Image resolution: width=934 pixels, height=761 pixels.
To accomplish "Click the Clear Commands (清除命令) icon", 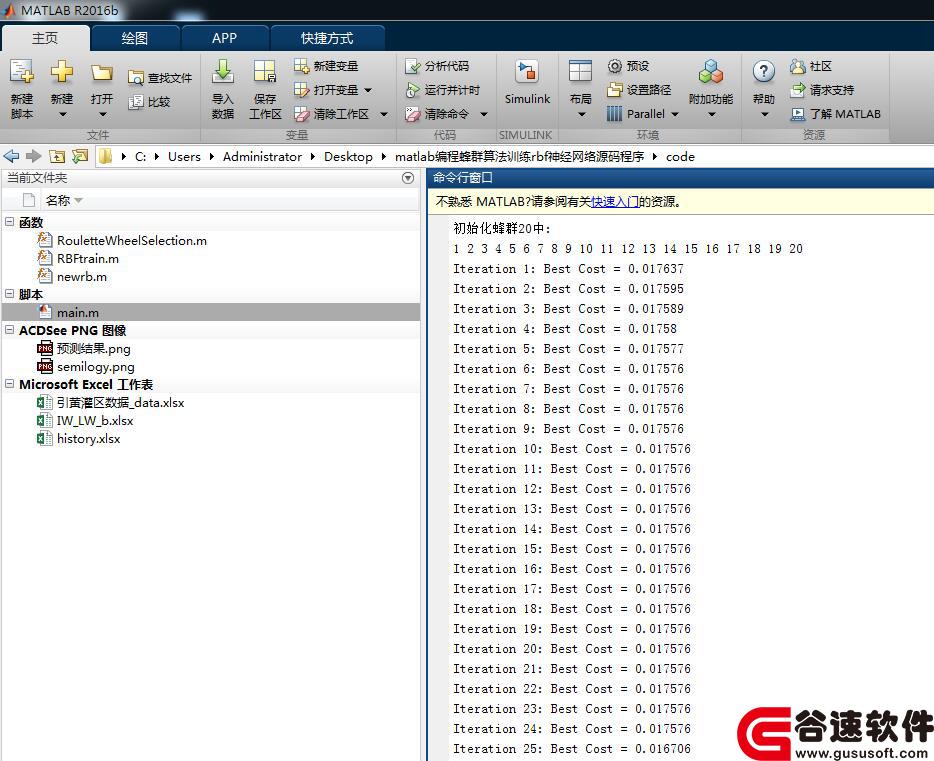I will point(412,114).
